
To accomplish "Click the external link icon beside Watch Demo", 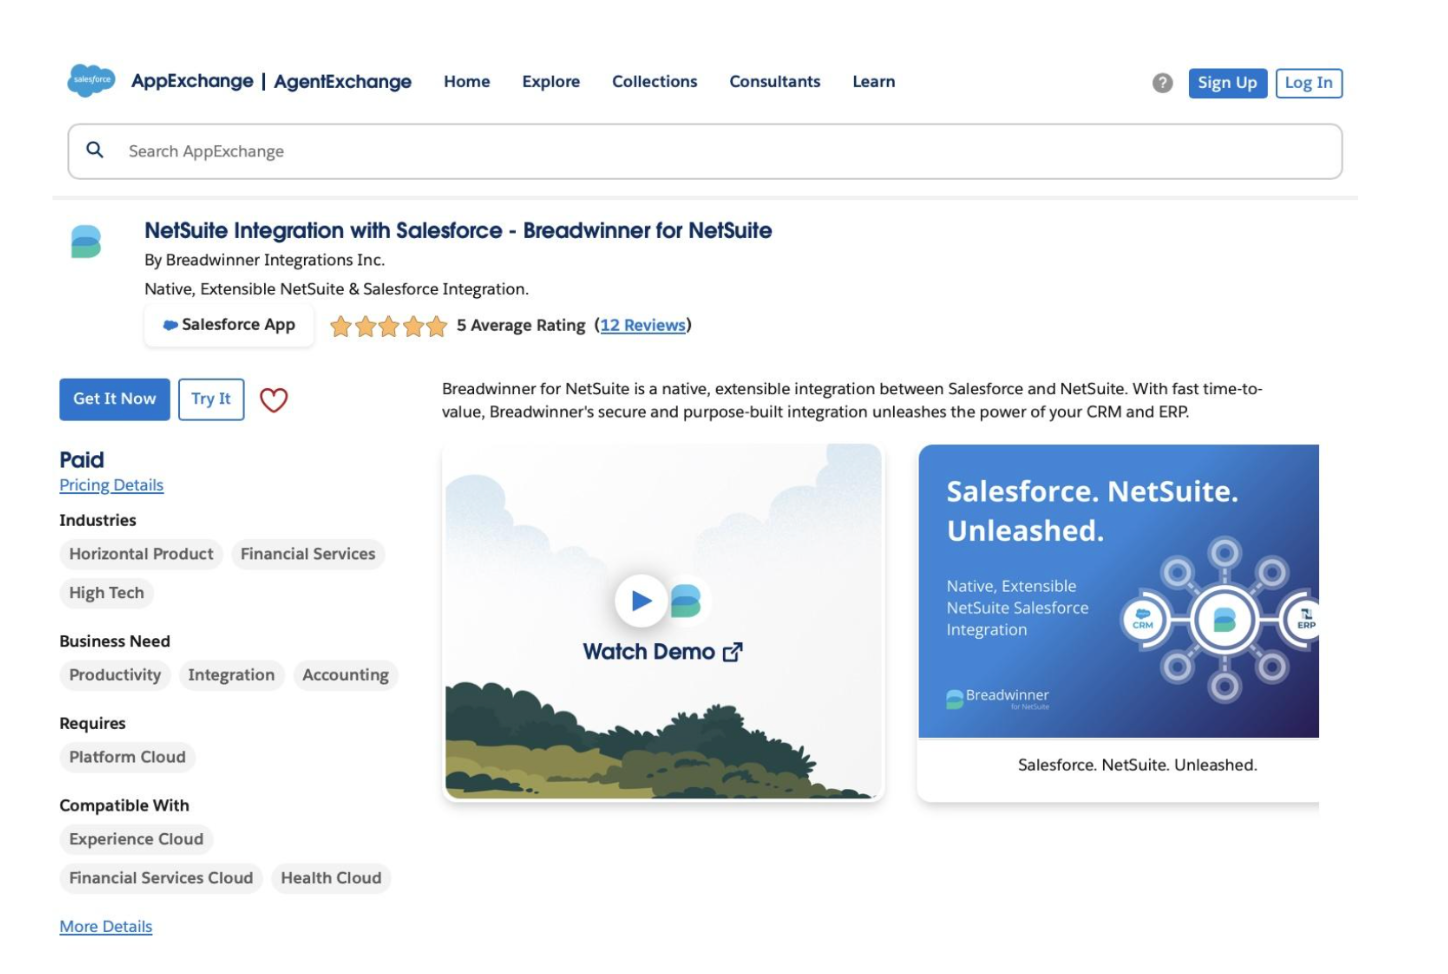I will coord(733,651).
